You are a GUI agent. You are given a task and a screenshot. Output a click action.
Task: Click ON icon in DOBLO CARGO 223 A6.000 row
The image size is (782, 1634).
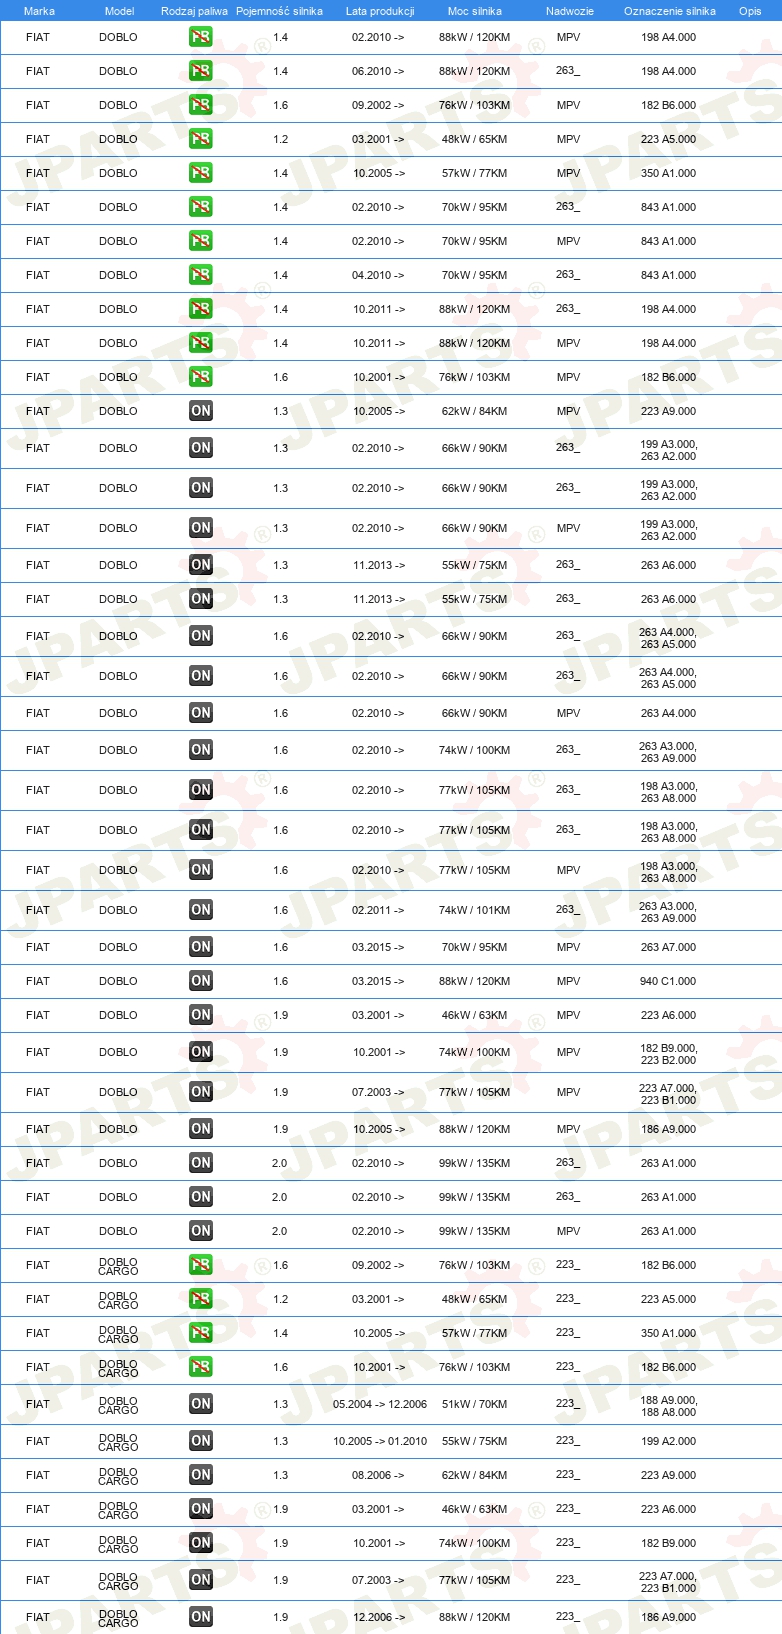[x=201, y=1509]
